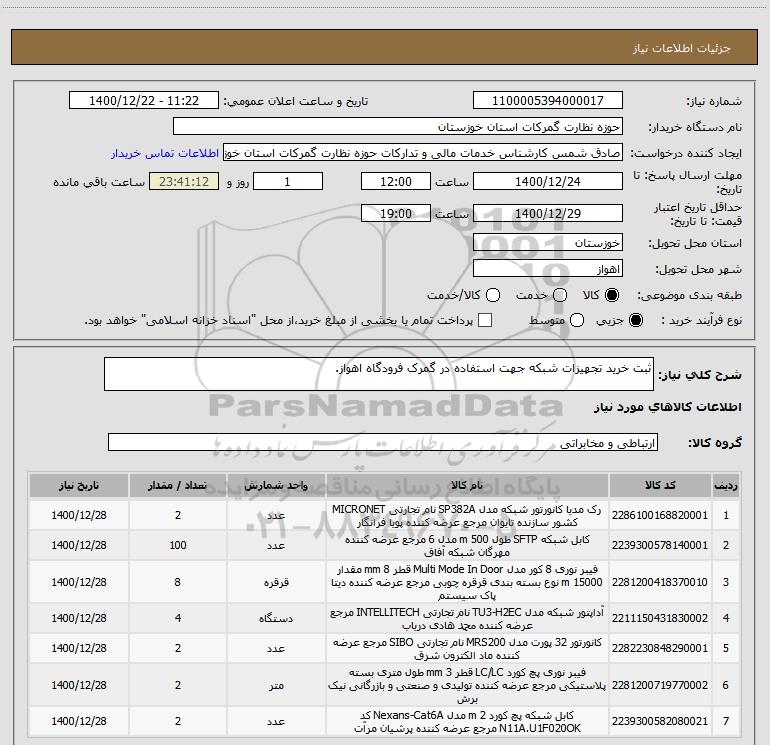770x745 pixels.
Task: Click product code 2286100168820001
Action: point(660,515)
